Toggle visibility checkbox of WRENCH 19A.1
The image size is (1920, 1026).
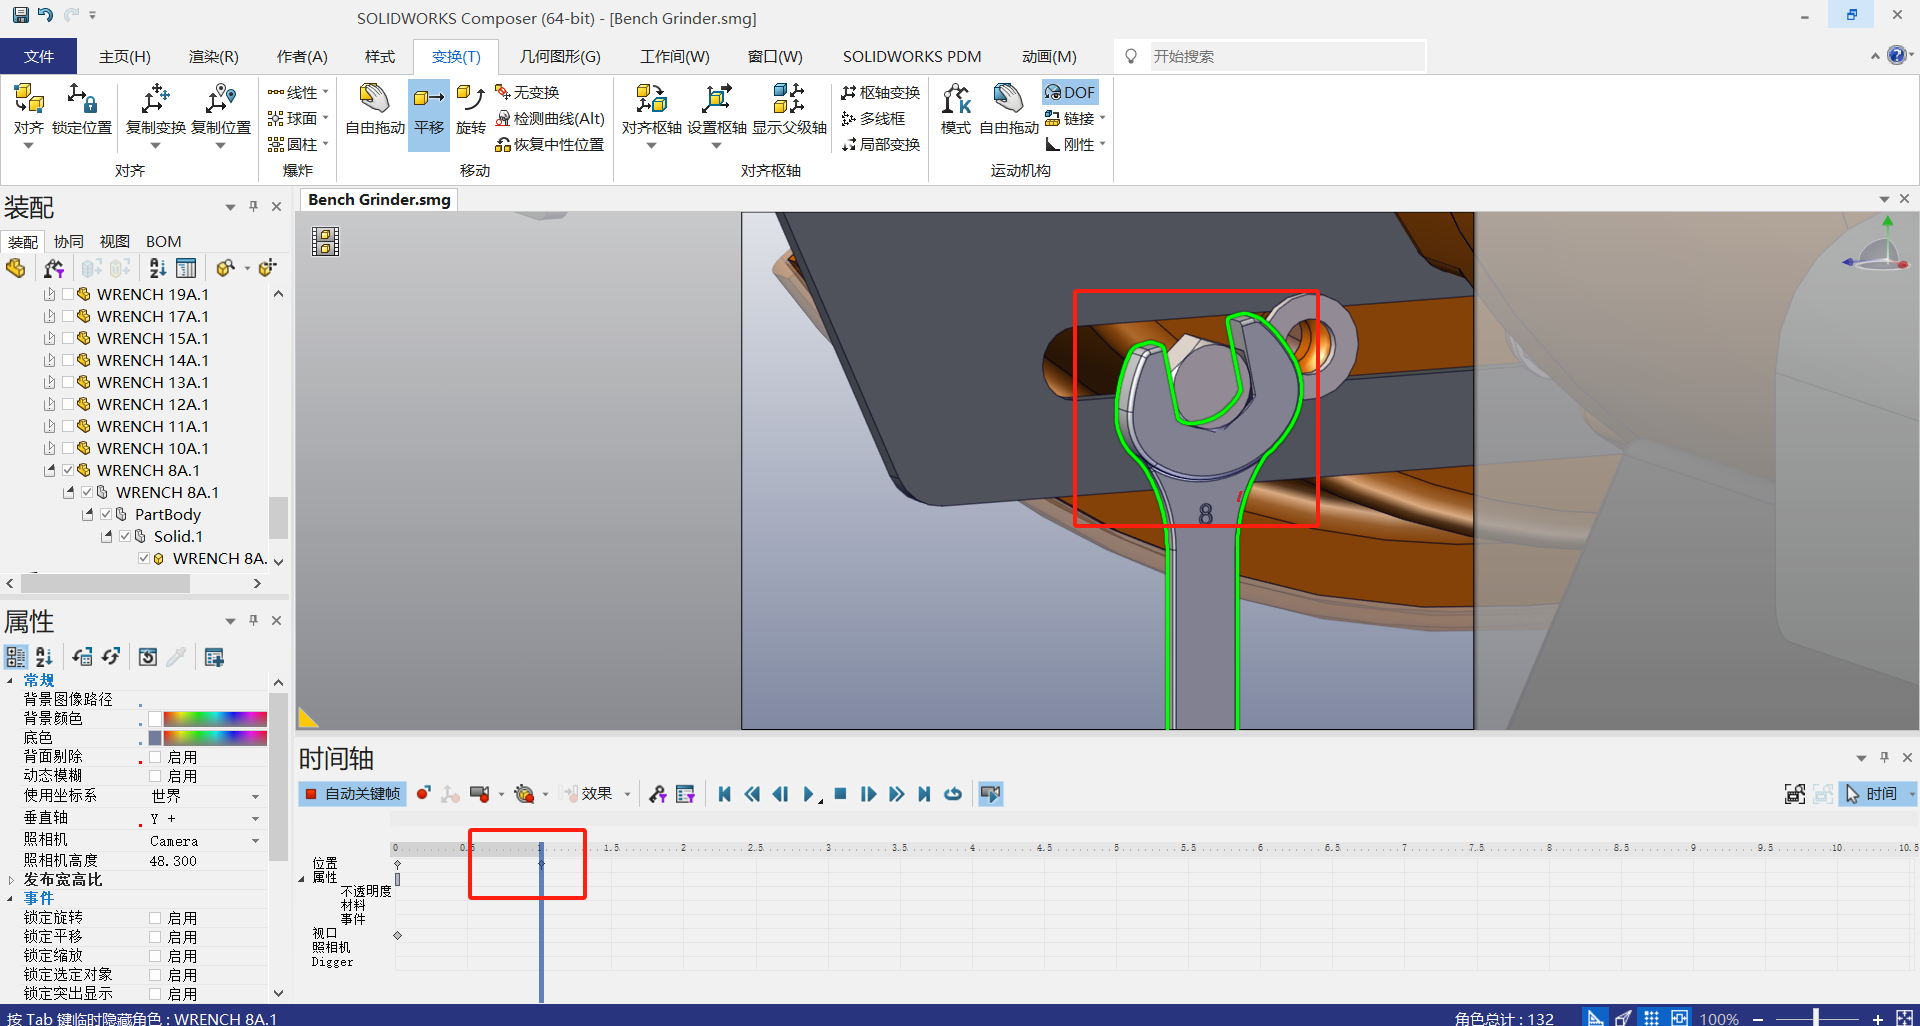68,294
